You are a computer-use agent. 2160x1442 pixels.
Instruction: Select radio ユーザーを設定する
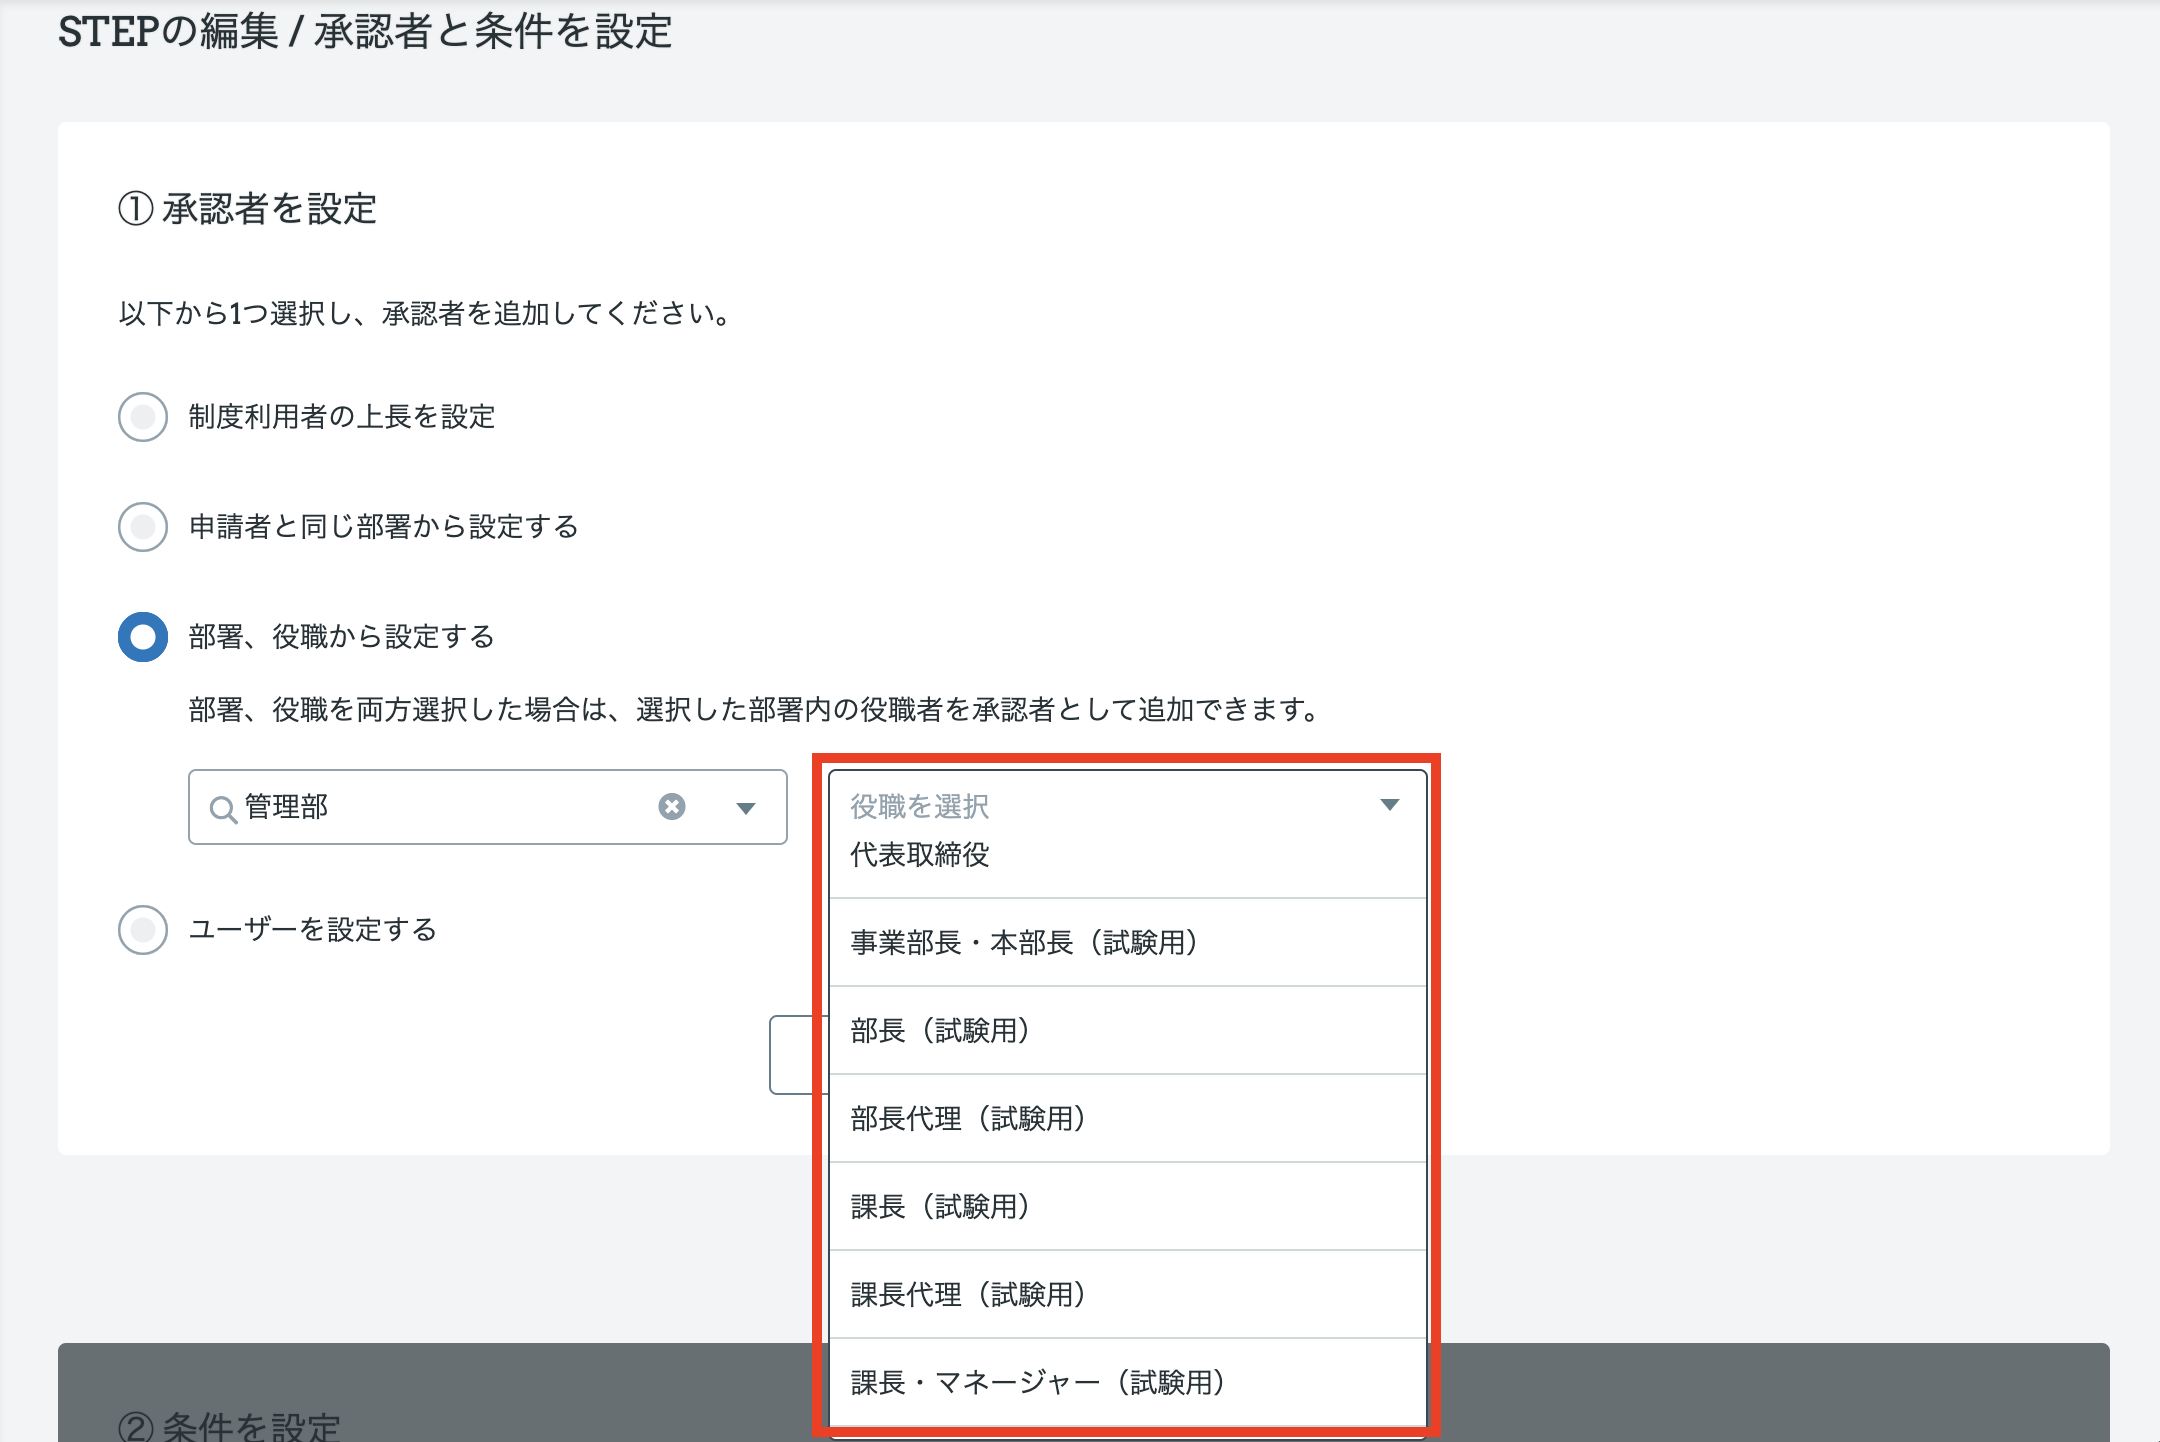pyautogui.click(x=143, y=930)
